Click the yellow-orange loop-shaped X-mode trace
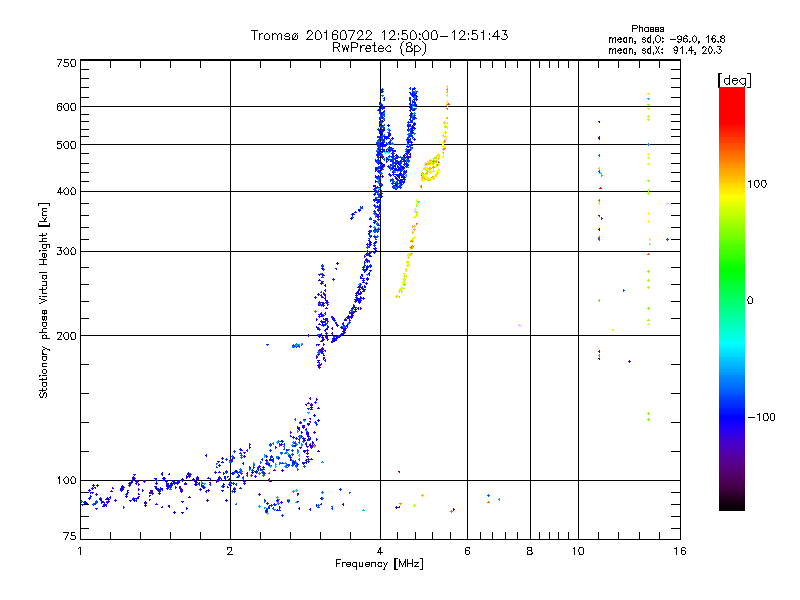 [431, 169]
